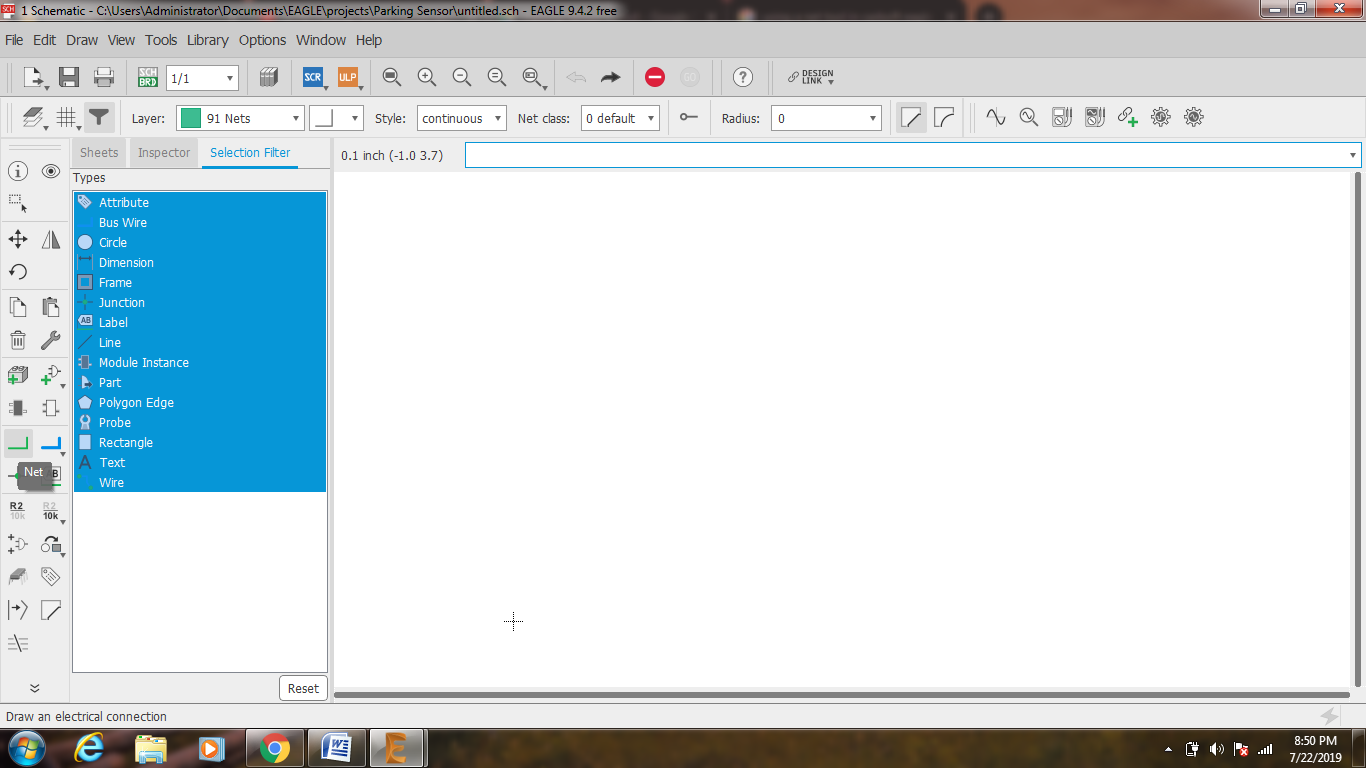
Task: Open the Library menu
Action: [208, 40]
